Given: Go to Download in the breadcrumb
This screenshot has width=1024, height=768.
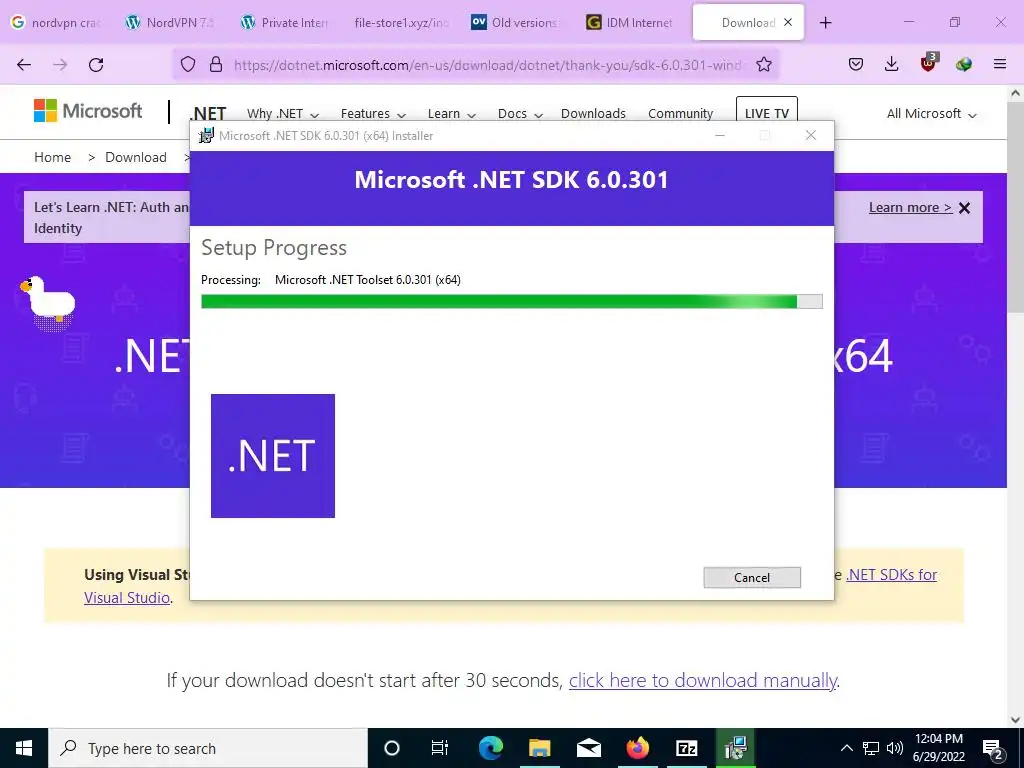Looking at the screenshot, I should 136,157.
